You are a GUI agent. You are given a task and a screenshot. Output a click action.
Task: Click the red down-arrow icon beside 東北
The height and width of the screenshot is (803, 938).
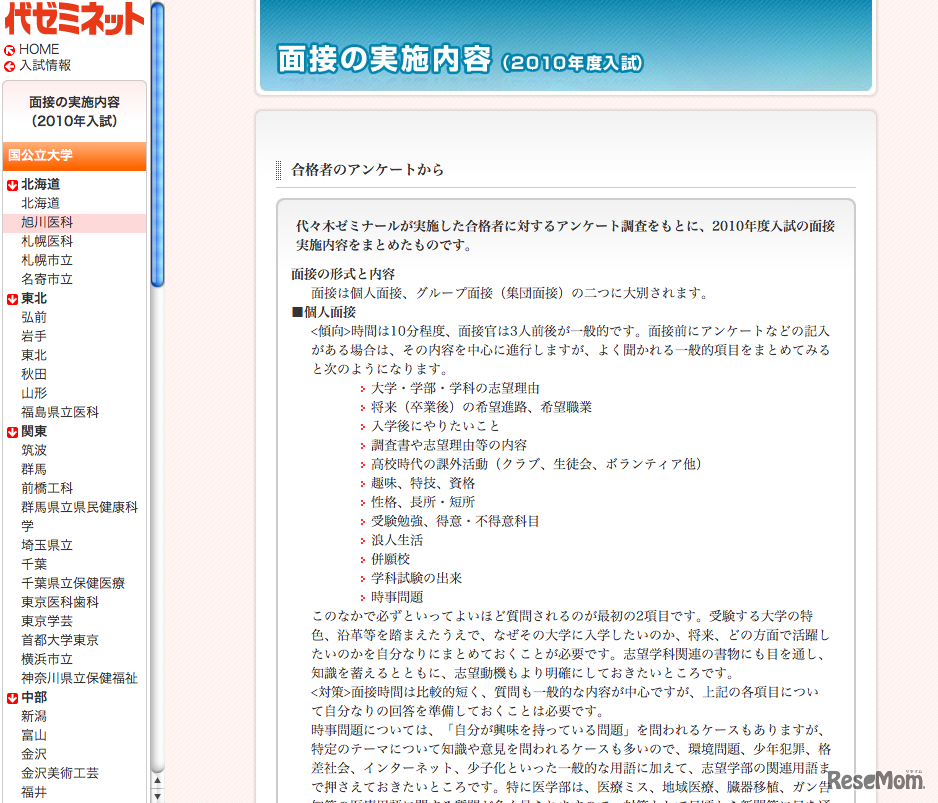[12, 299]
